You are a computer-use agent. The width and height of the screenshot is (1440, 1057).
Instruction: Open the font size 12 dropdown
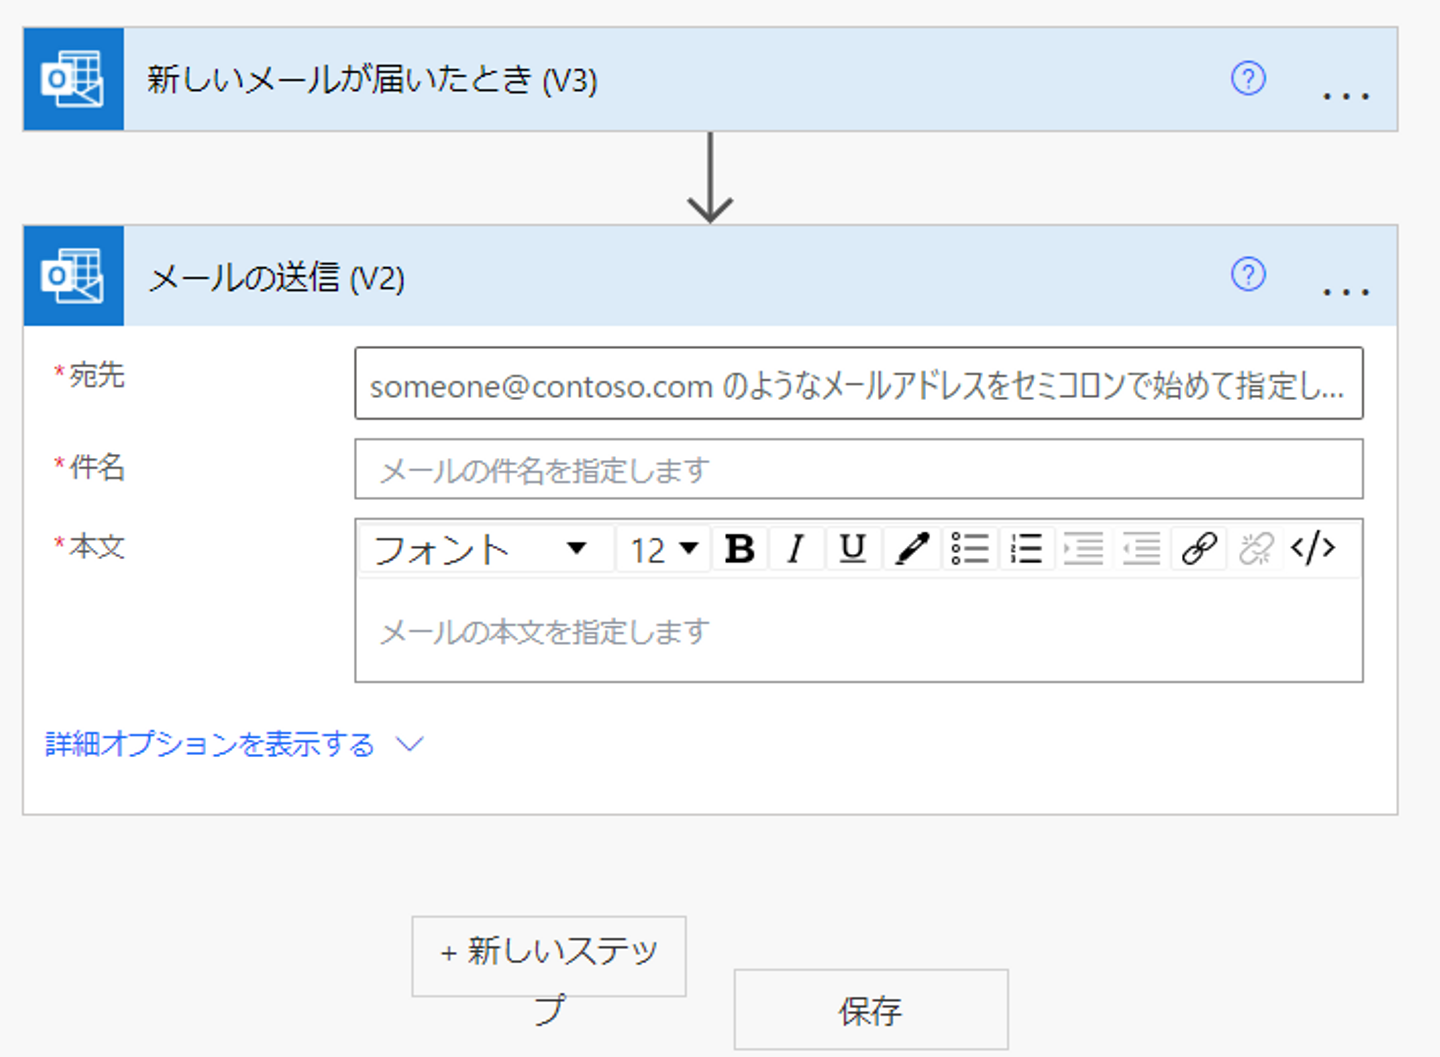coord(664,548)
